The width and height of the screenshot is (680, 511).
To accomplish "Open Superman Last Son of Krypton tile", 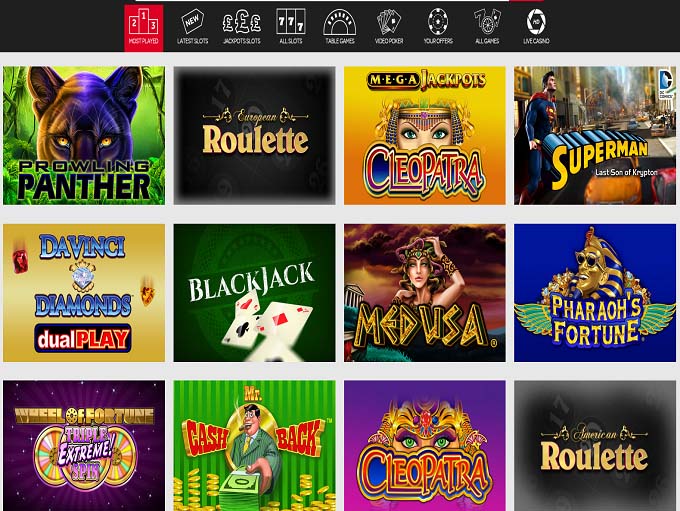I will click(x=595, y=135).
